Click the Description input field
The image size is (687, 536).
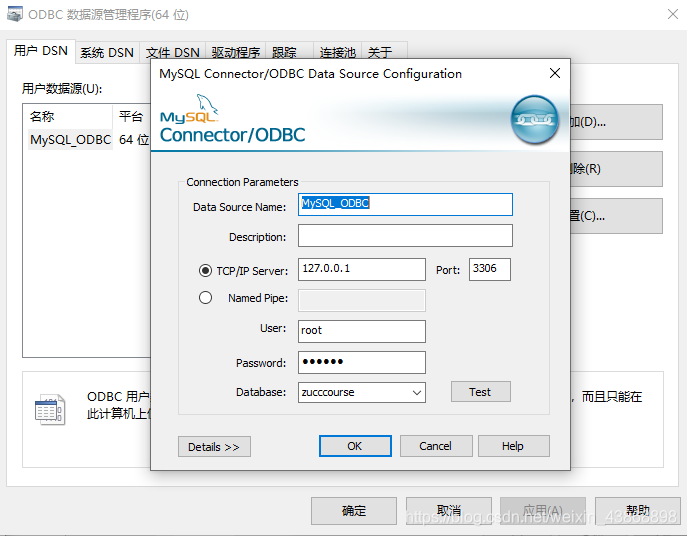pyautogui.click(x=405, y=236)
